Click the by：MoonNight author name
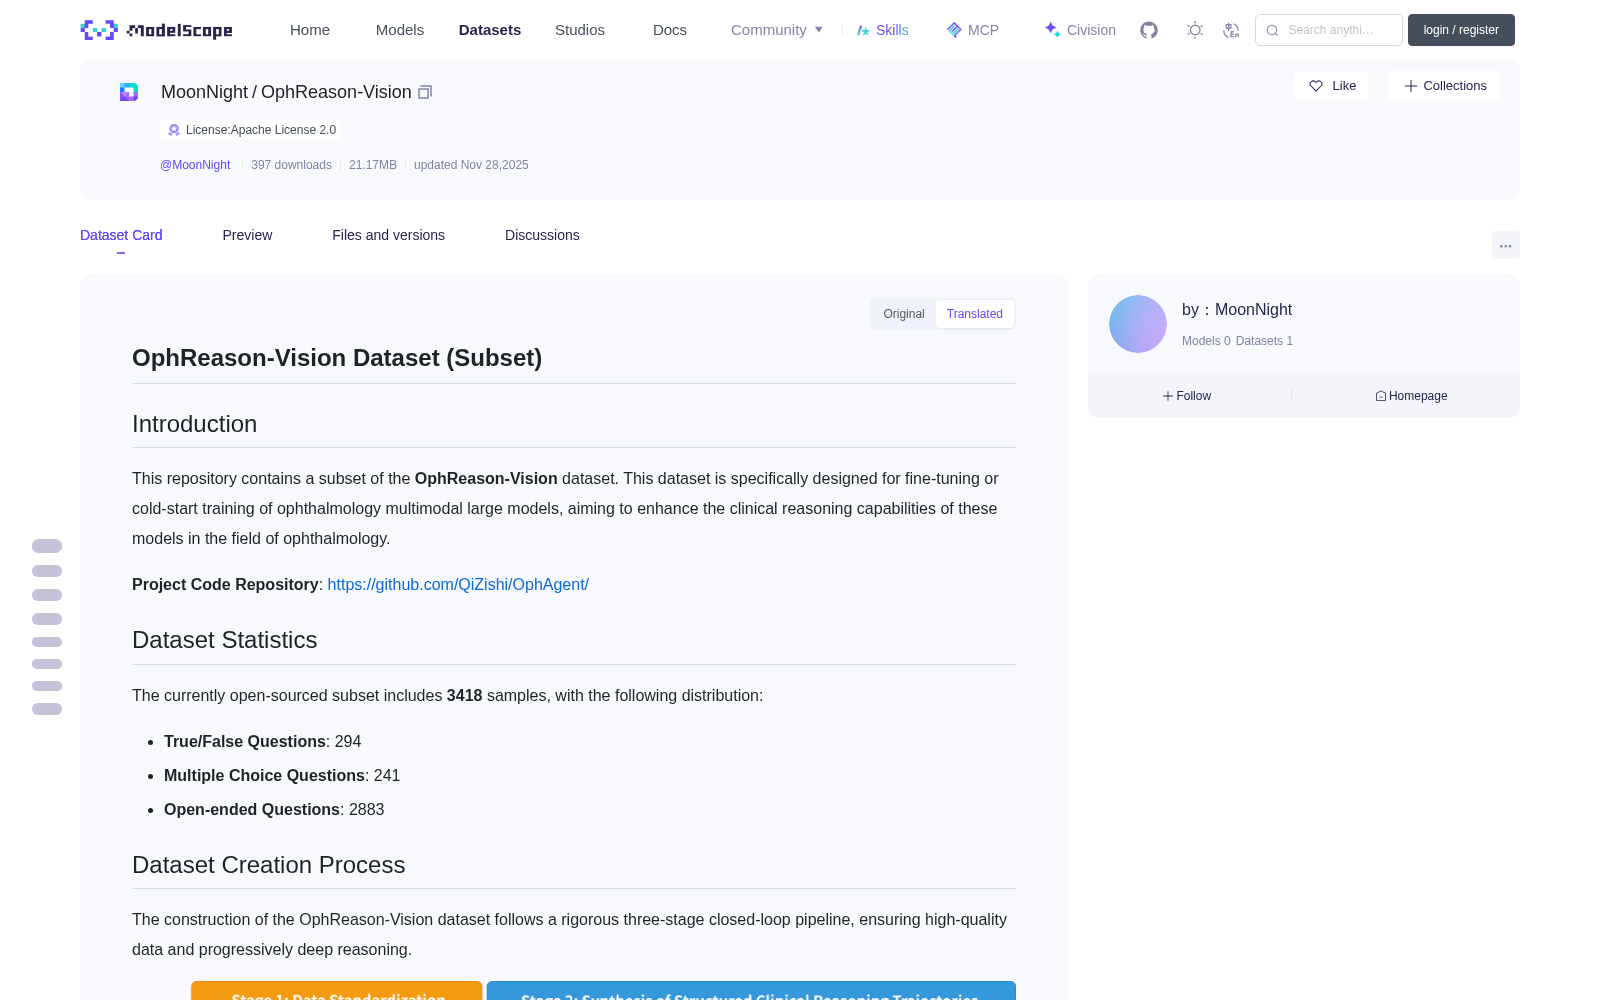Image resolution: width=1600 pixels, height=1000 pixels. [x=1237, y=310]
